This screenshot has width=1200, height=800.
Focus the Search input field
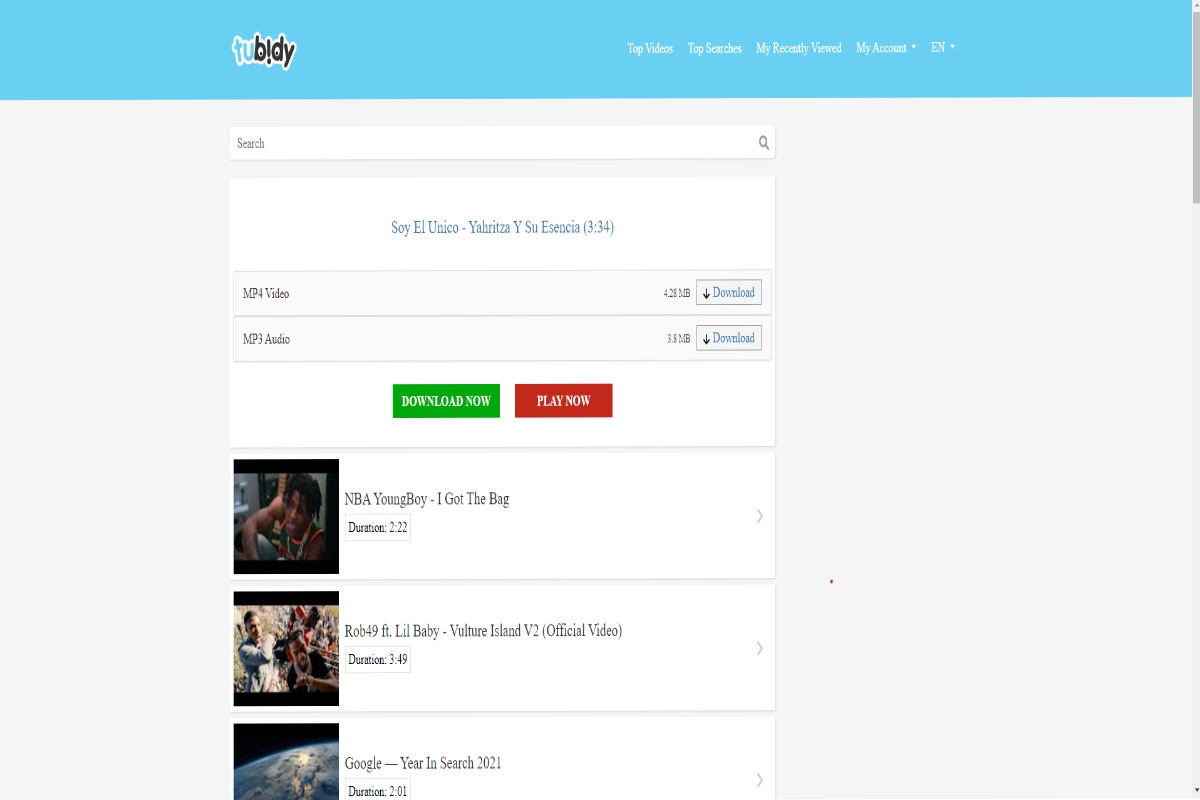[x=502, y=143]
